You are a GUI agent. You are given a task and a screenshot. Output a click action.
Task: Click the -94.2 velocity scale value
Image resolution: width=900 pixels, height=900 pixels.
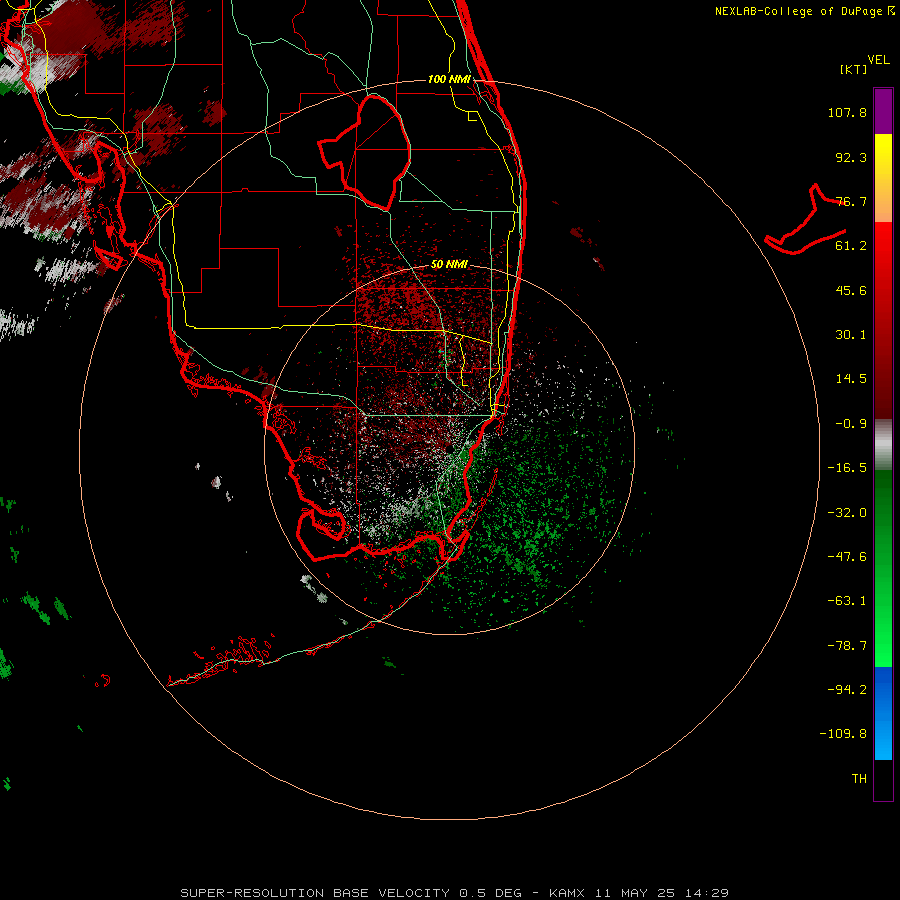[x=847, y=689]
